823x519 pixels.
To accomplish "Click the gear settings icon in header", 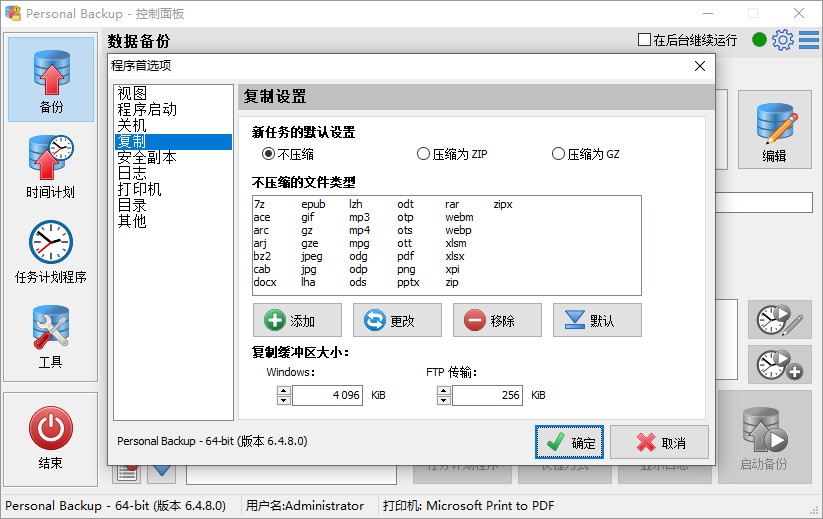I will [783, 40].
